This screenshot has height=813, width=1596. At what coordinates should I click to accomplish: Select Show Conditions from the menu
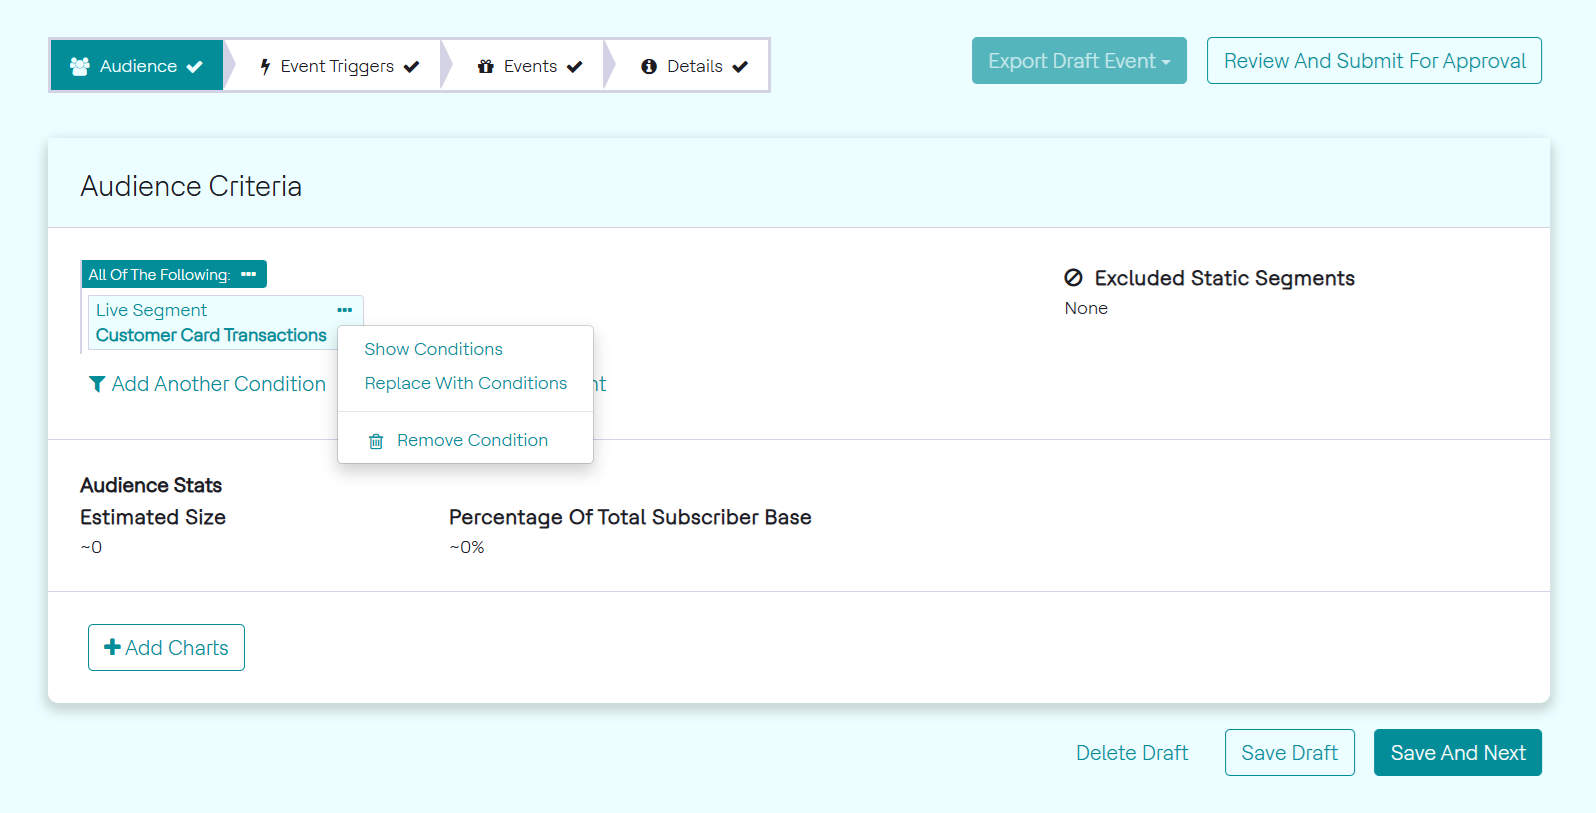(x=433, y=349)
